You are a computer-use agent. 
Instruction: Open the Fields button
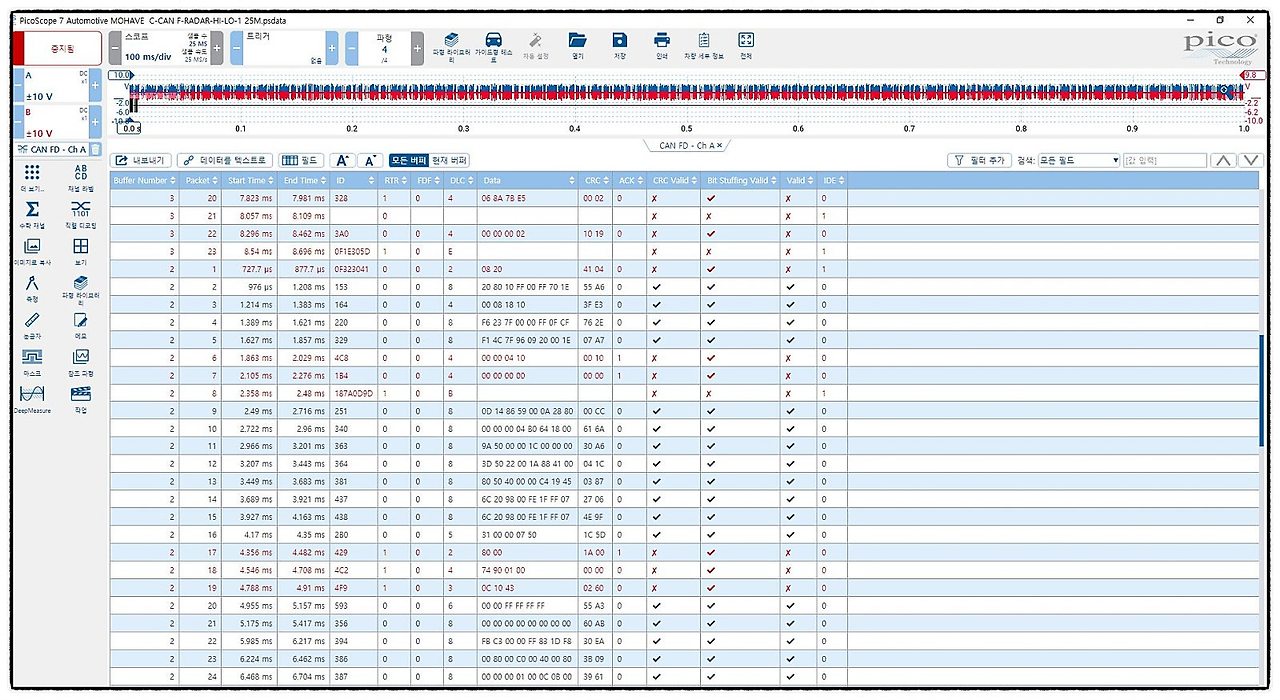coord(302,160)
